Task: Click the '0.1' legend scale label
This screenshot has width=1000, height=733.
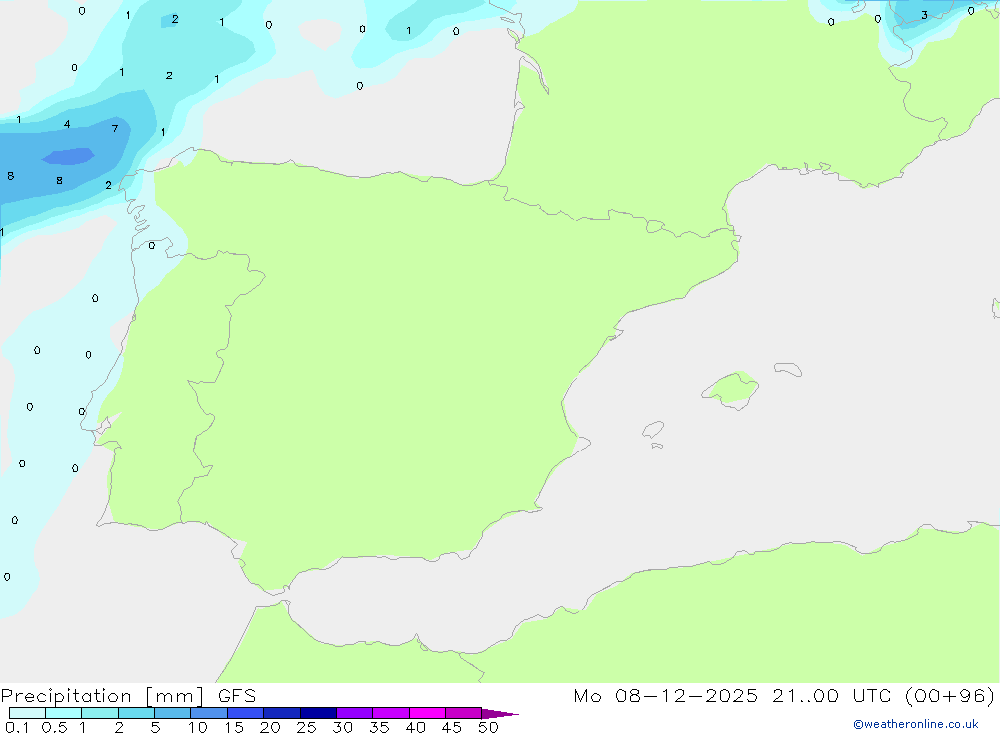Action: click(x=17, y=727)
